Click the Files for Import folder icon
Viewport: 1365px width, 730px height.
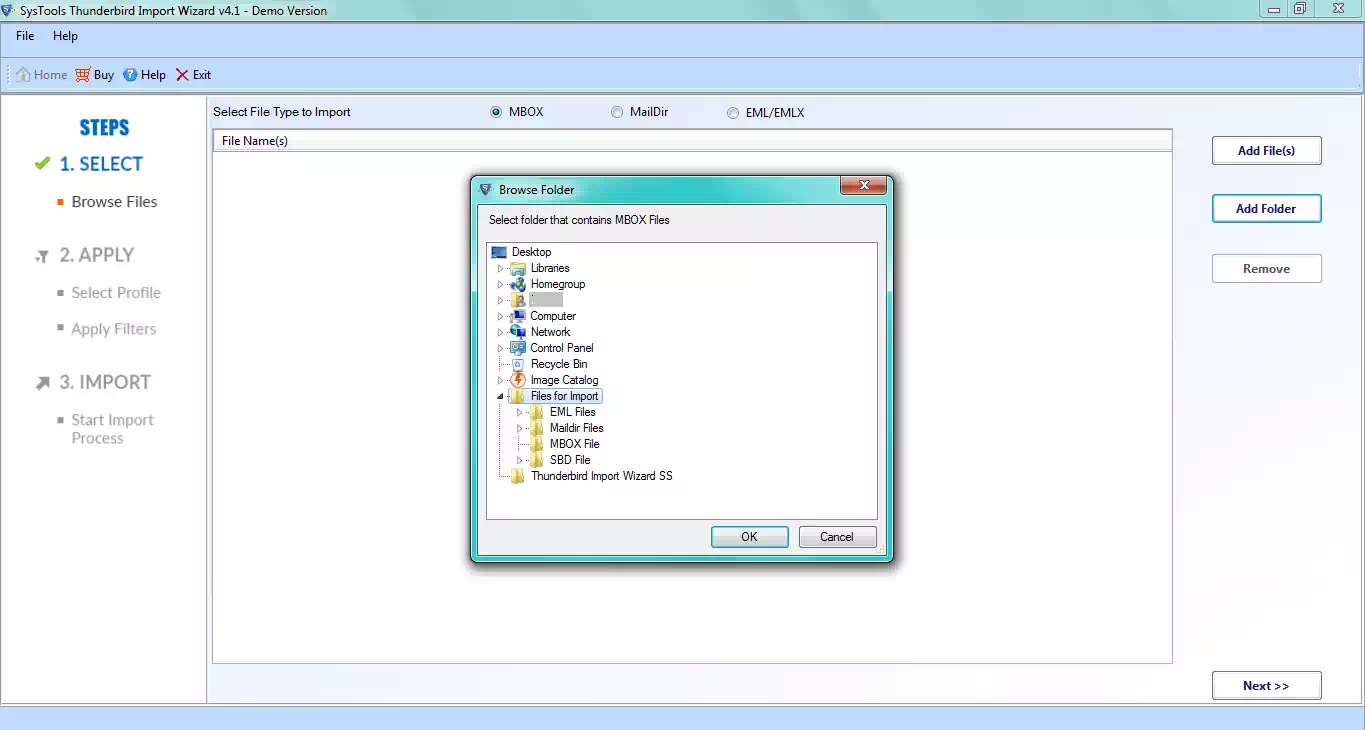click(x=518, y=396)
